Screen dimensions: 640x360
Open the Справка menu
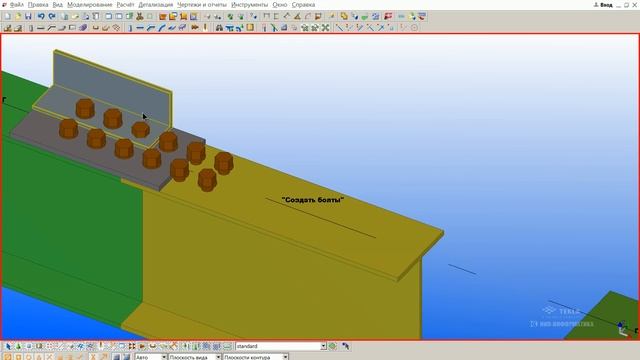[303, 5]
